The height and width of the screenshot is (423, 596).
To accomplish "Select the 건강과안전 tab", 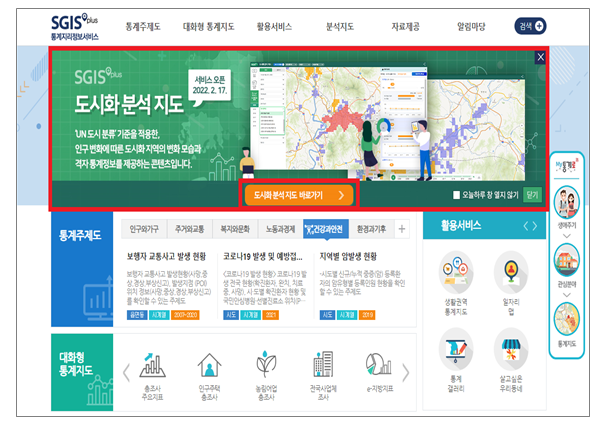I will click(x=326, y=229).
